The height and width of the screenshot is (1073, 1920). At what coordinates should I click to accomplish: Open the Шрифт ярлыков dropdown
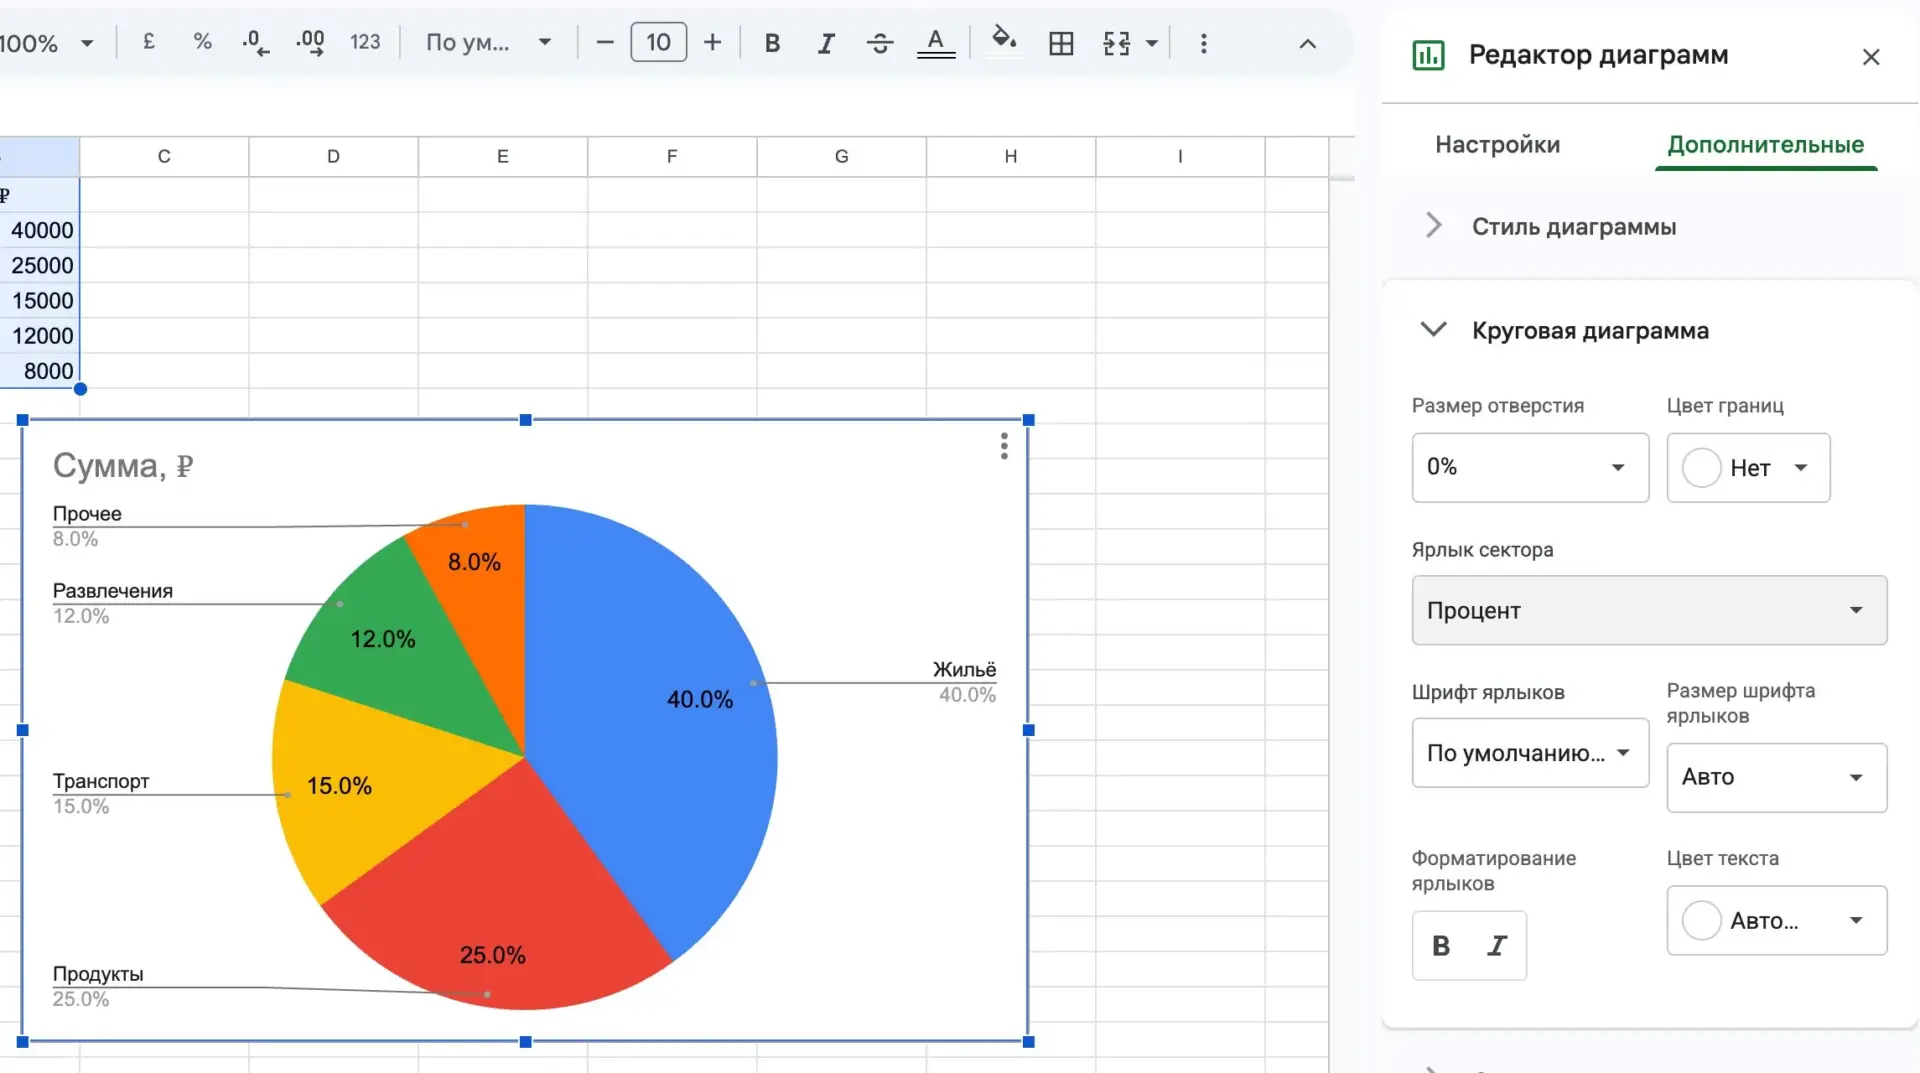(1530, 753)
